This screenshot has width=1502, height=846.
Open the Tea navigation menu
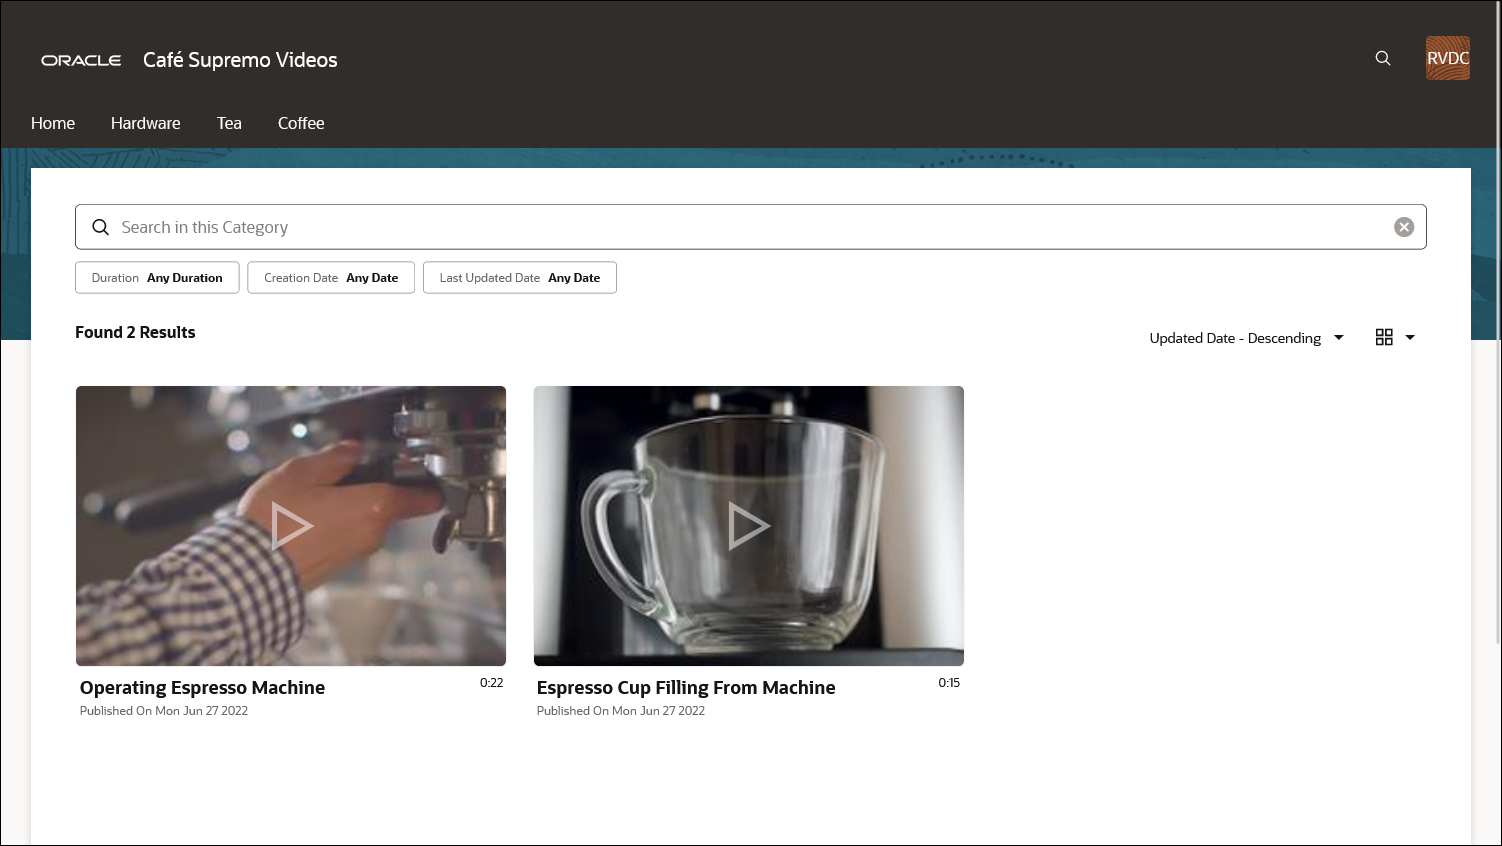[228, 123]
